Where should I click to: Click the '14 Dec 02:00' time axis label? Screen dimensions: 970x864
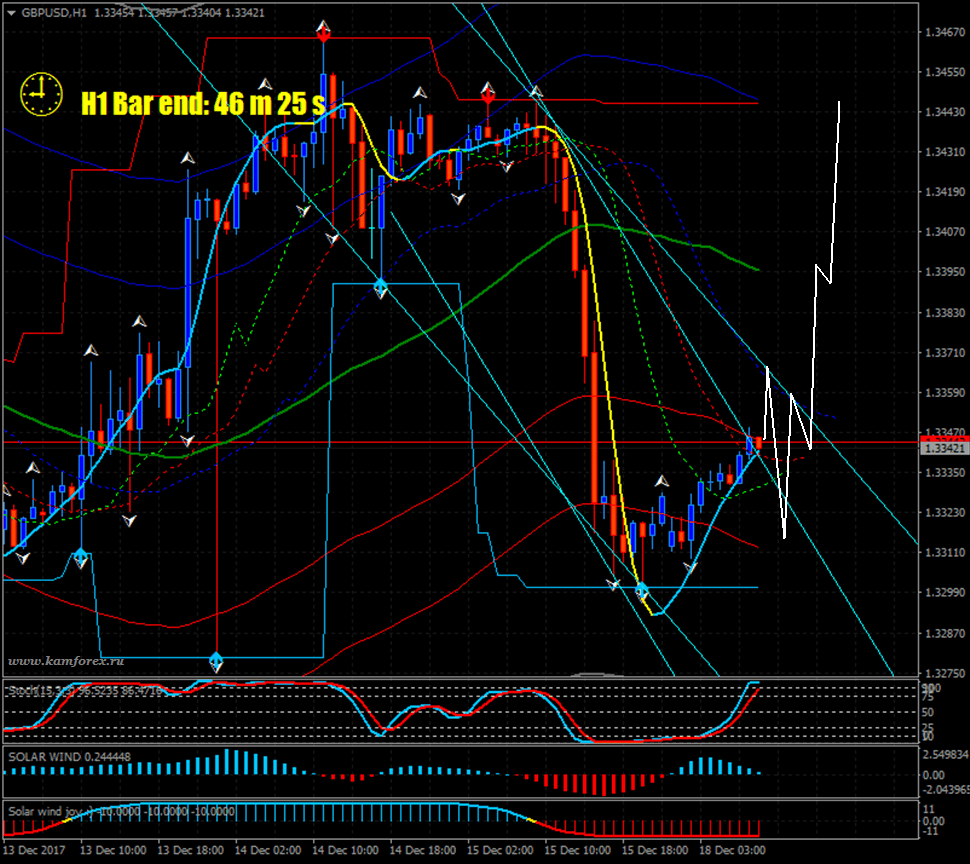(268, 850)
